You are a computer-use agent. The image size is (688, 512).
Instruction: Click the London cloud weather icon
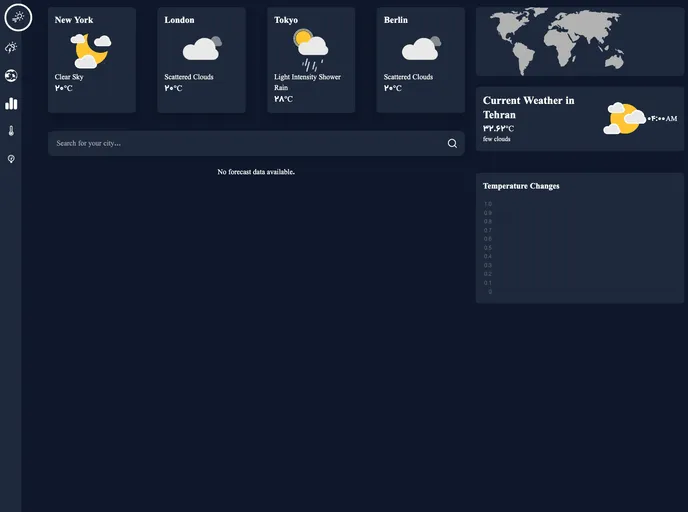(202, 48)
